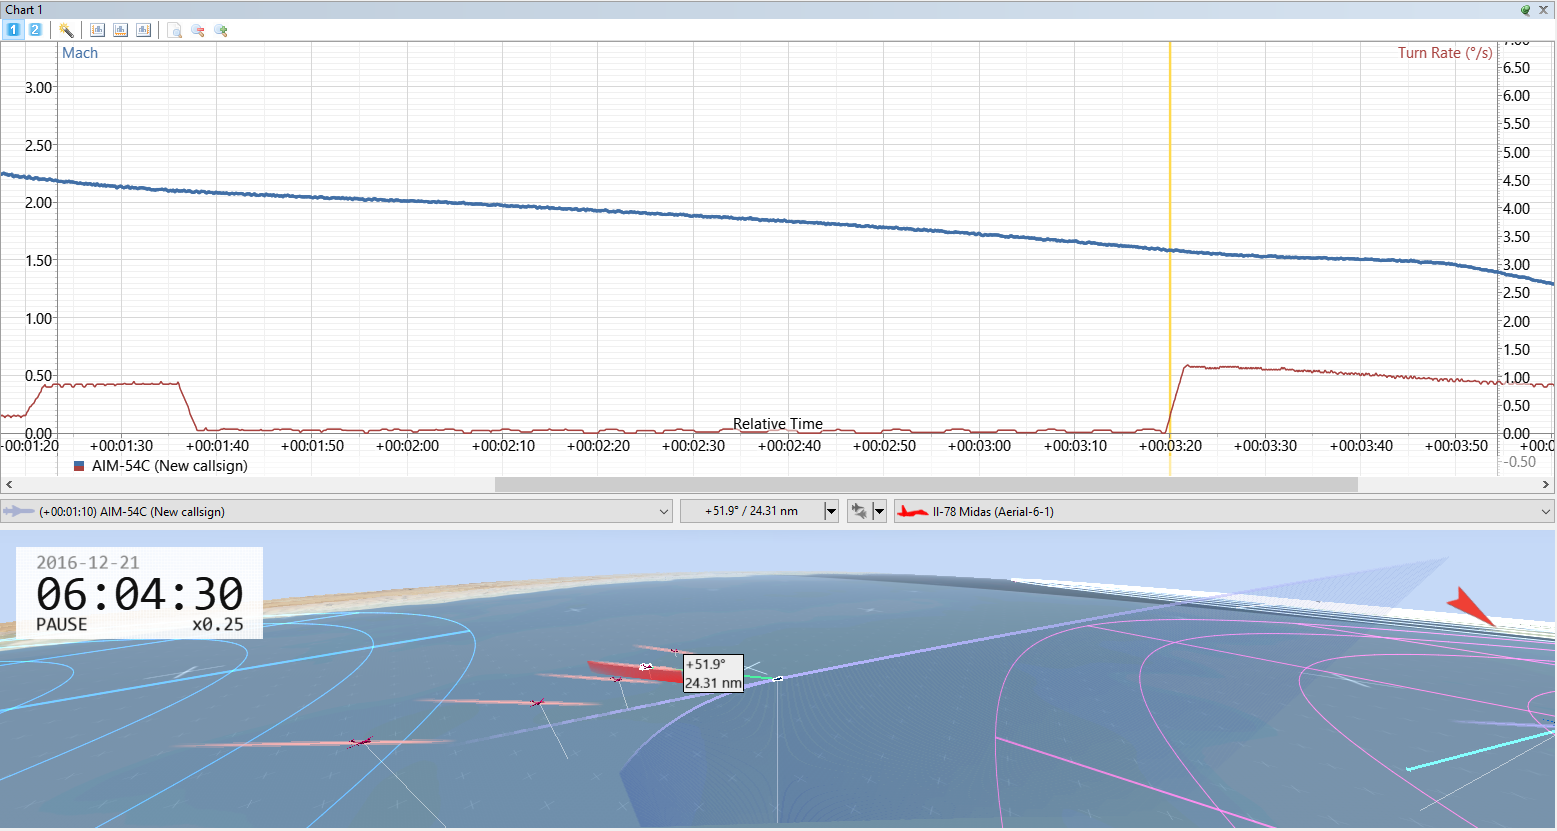The width and height of the screenshot is (1557, 831).
Task: Toggle the green pin on Chart 1 panel
Action: click(1526, 9)
